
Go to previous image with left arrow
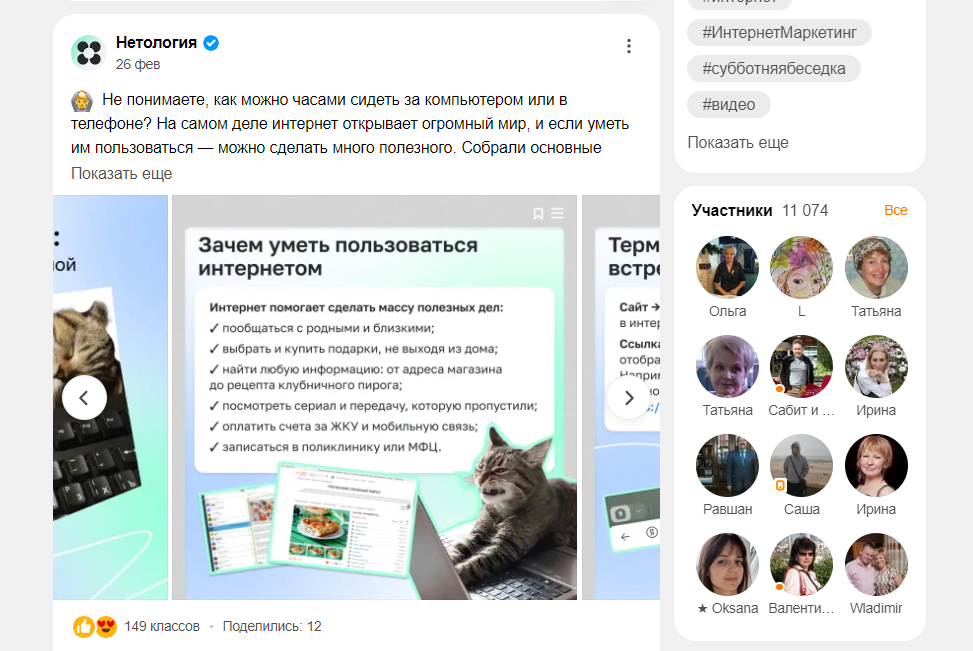click(x=84, y=397)
